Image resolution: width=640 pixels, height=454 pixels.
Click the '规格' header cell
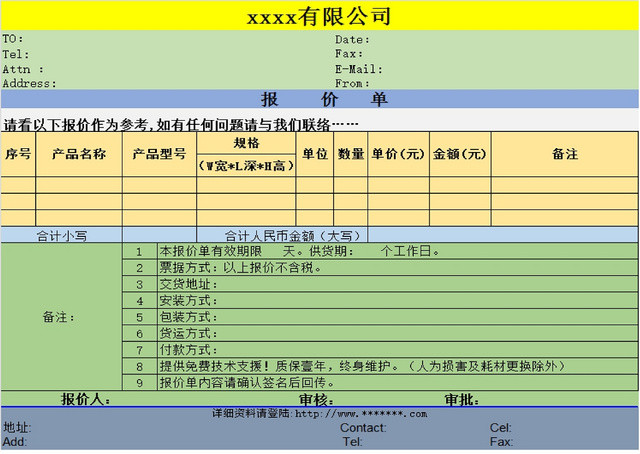click(x=246, y=143)
